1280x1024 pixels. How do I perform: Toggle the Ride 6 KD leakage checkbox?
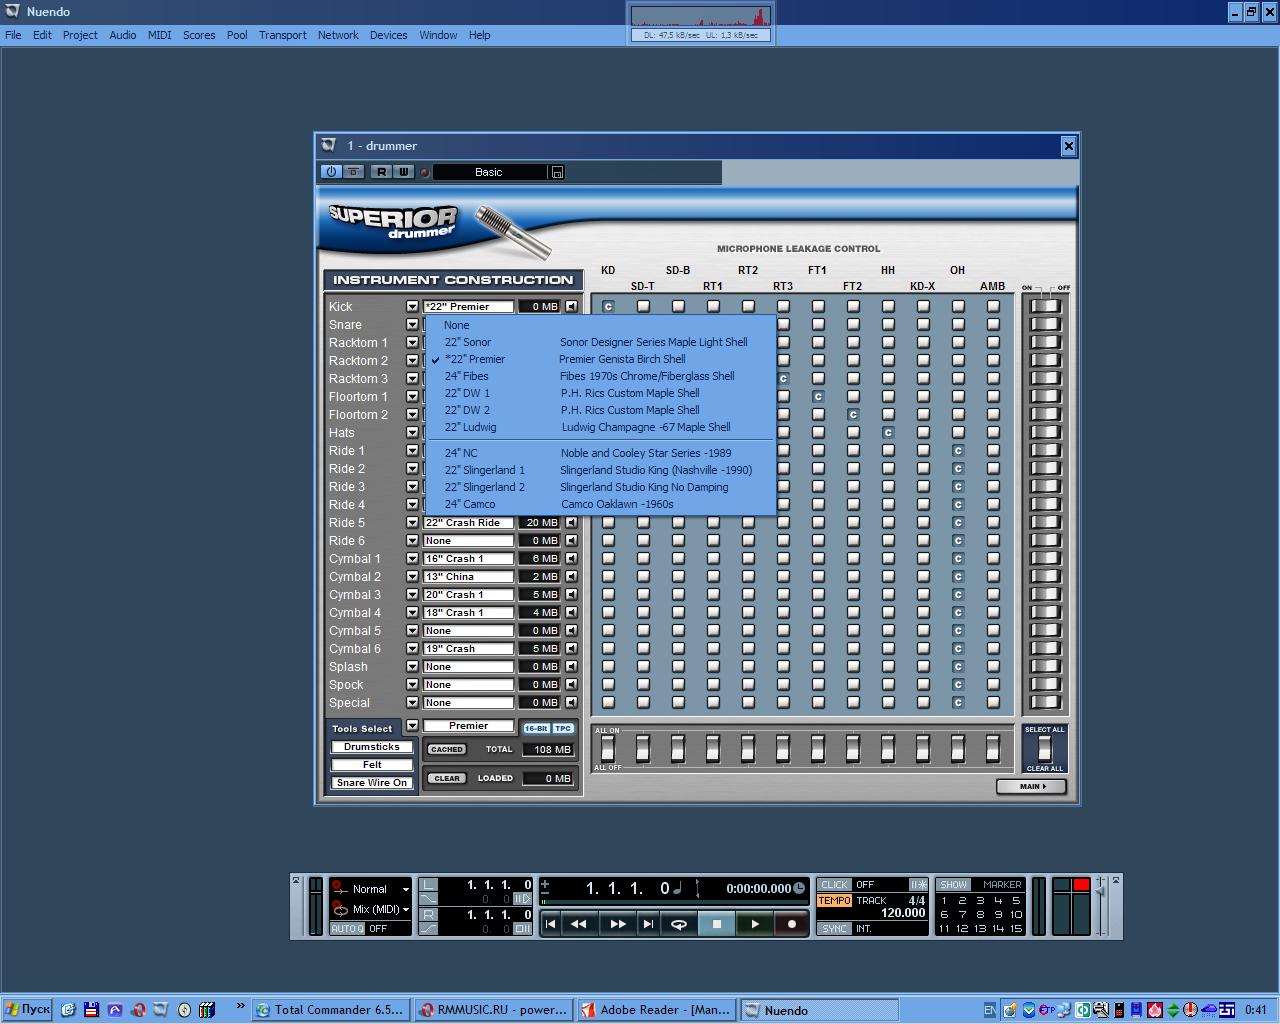pyautogui.click(x=608, y=541)
